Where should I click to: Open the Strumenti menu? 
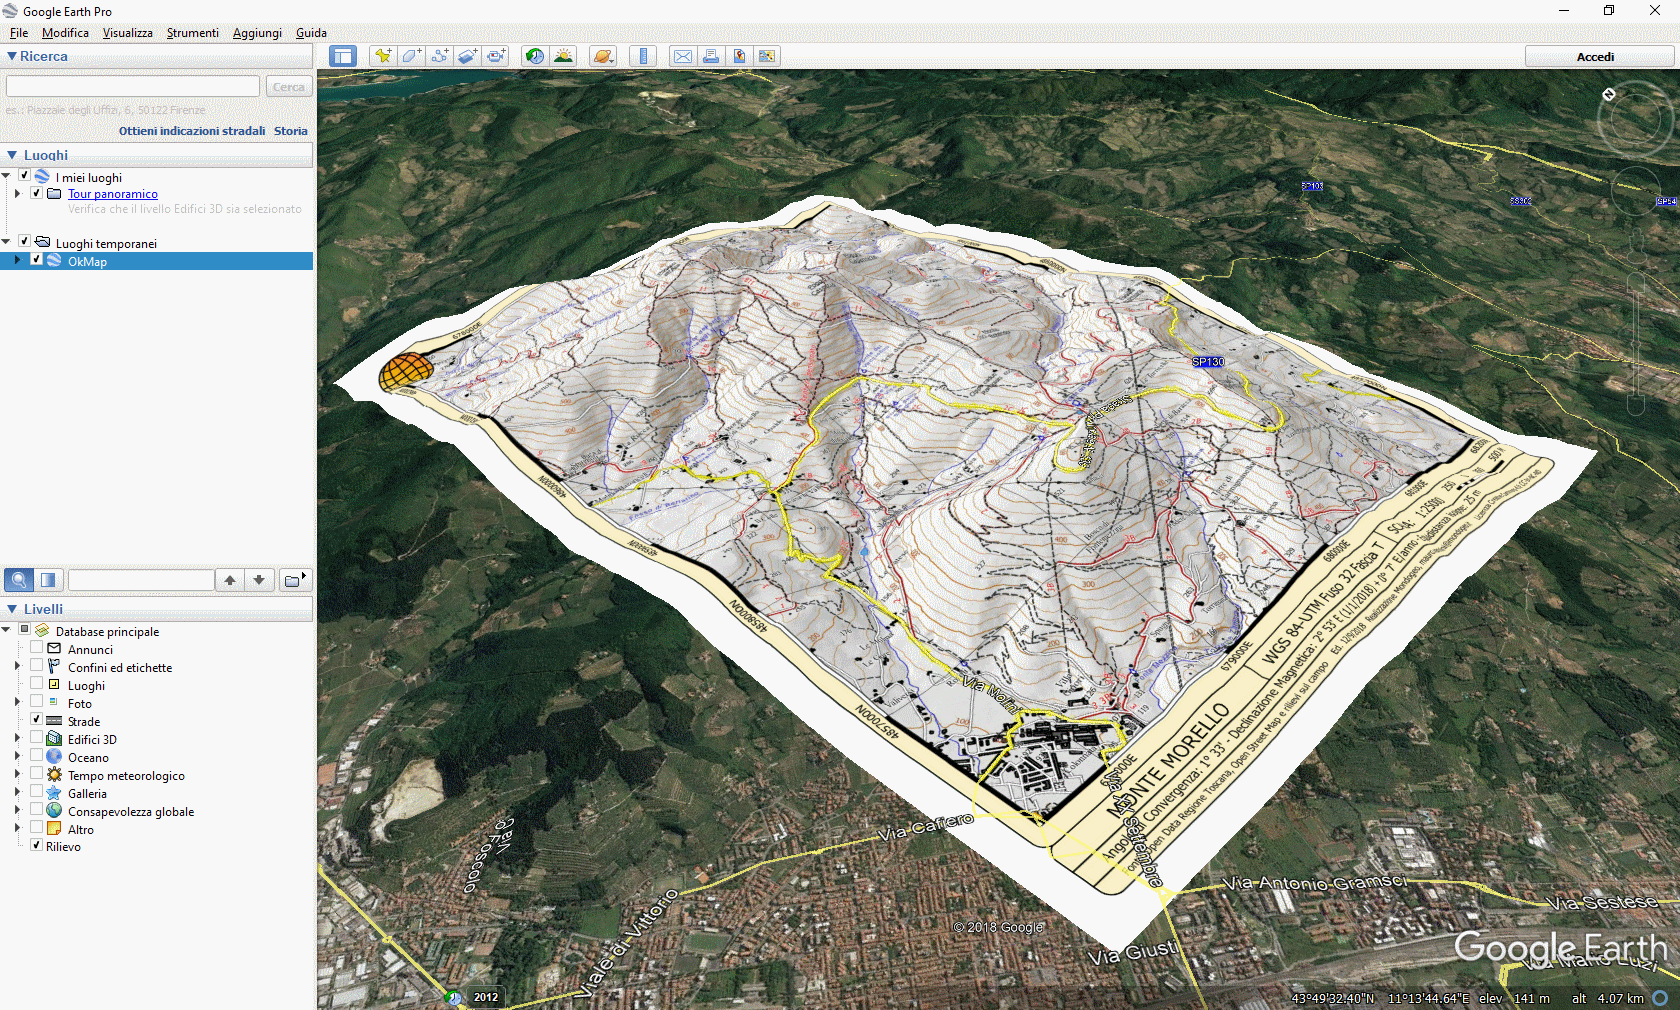(x=192, y=33)
